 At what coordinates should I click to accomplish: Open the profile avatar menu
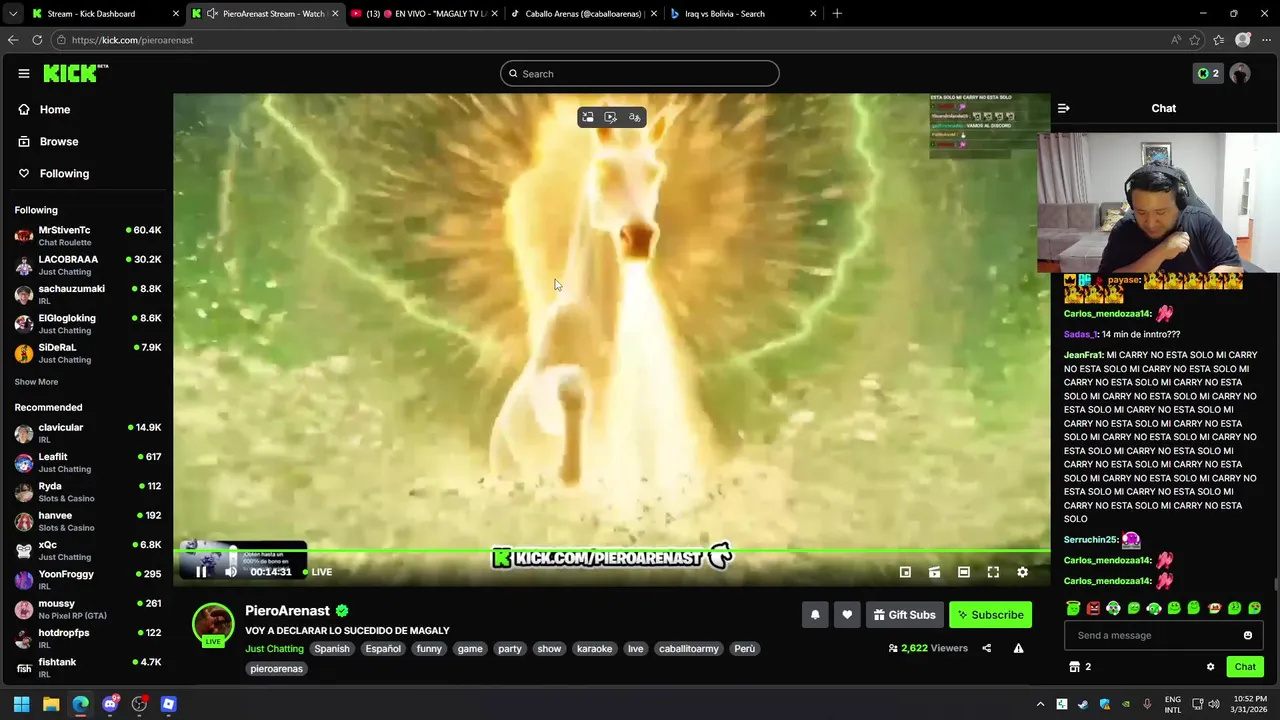1240,73
